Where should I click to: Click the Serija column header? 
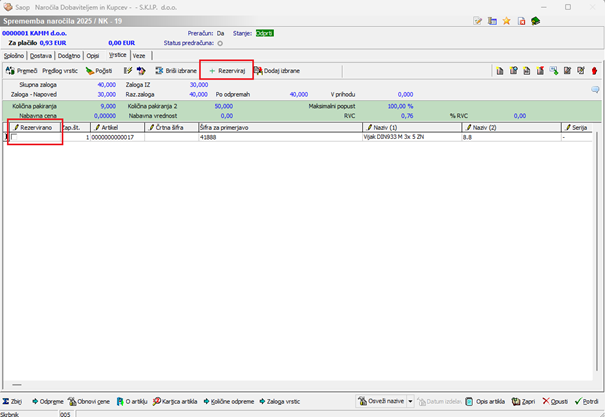tap(576, 127)
